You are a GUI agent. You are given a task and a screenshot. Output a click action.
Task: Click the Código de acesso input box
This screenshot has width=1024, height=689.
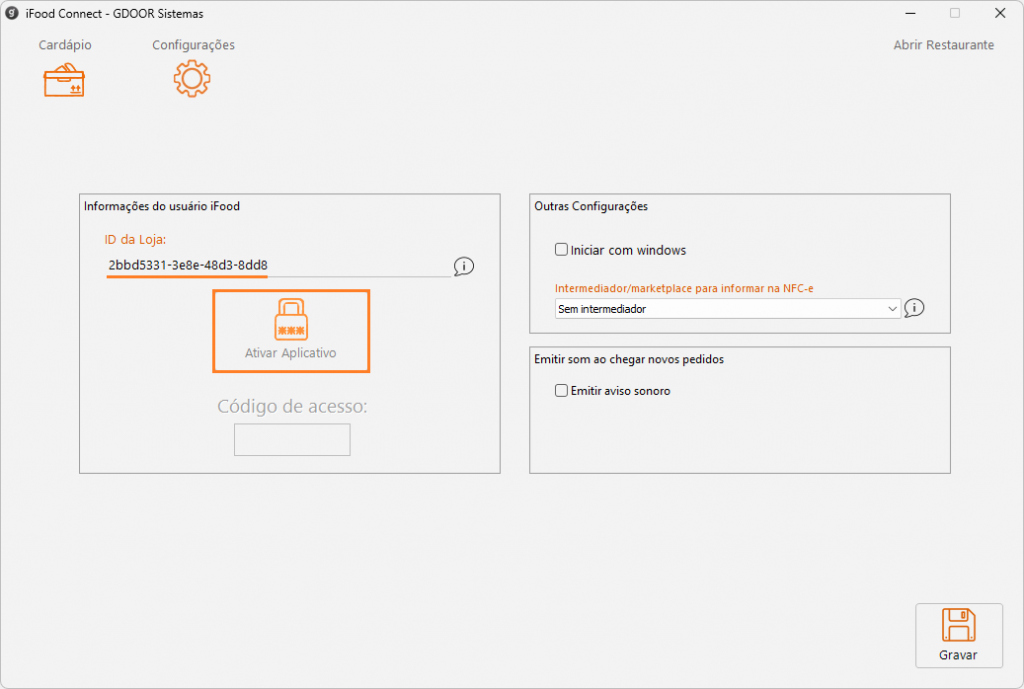point(292,440)
